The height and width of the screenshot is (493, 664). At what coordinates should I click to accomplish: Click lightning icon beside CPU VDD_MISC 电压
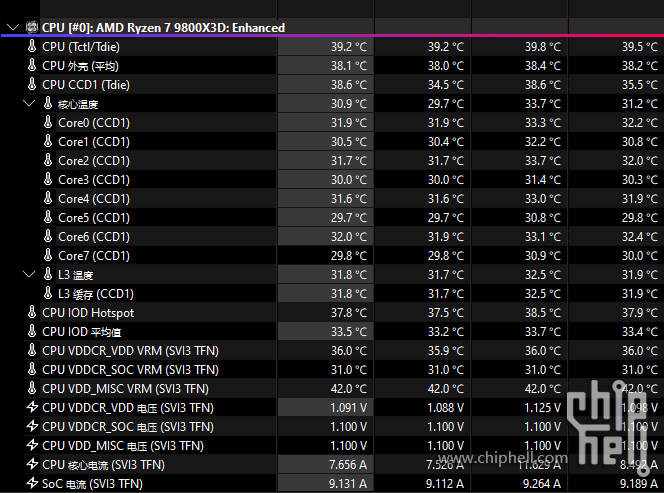click(32, 445)
